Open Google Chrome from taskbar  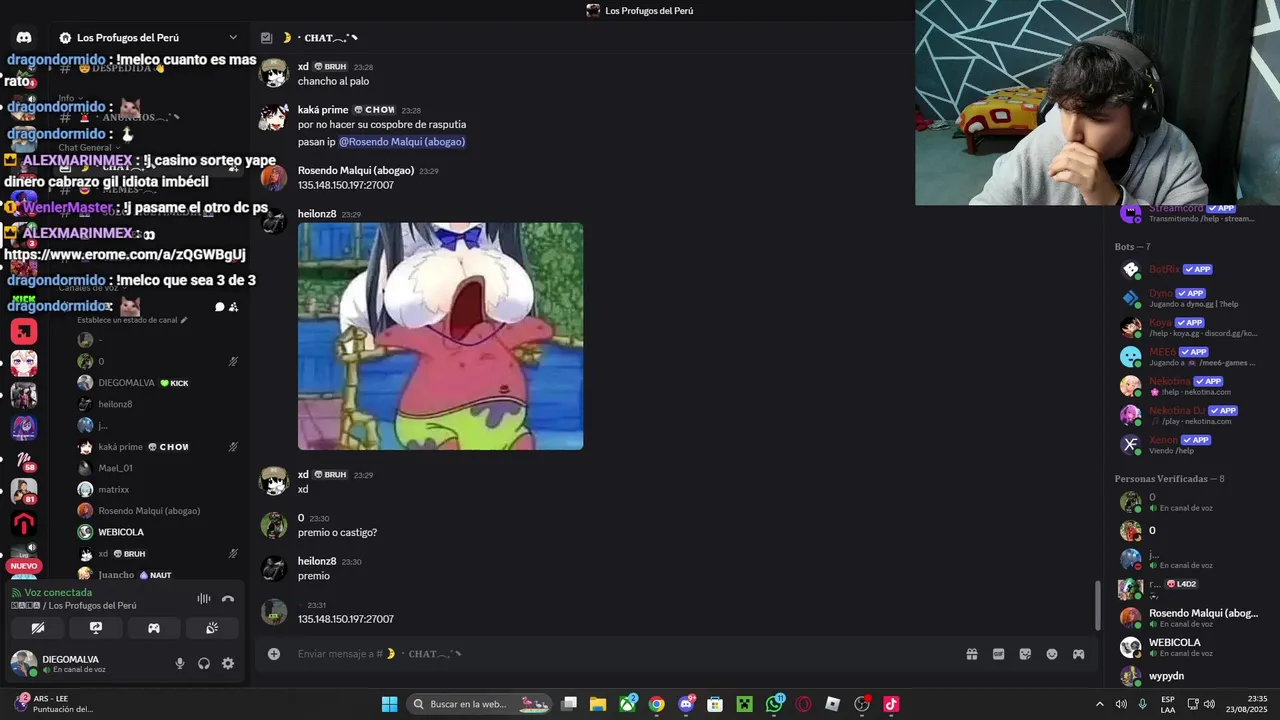coord(656,704)
